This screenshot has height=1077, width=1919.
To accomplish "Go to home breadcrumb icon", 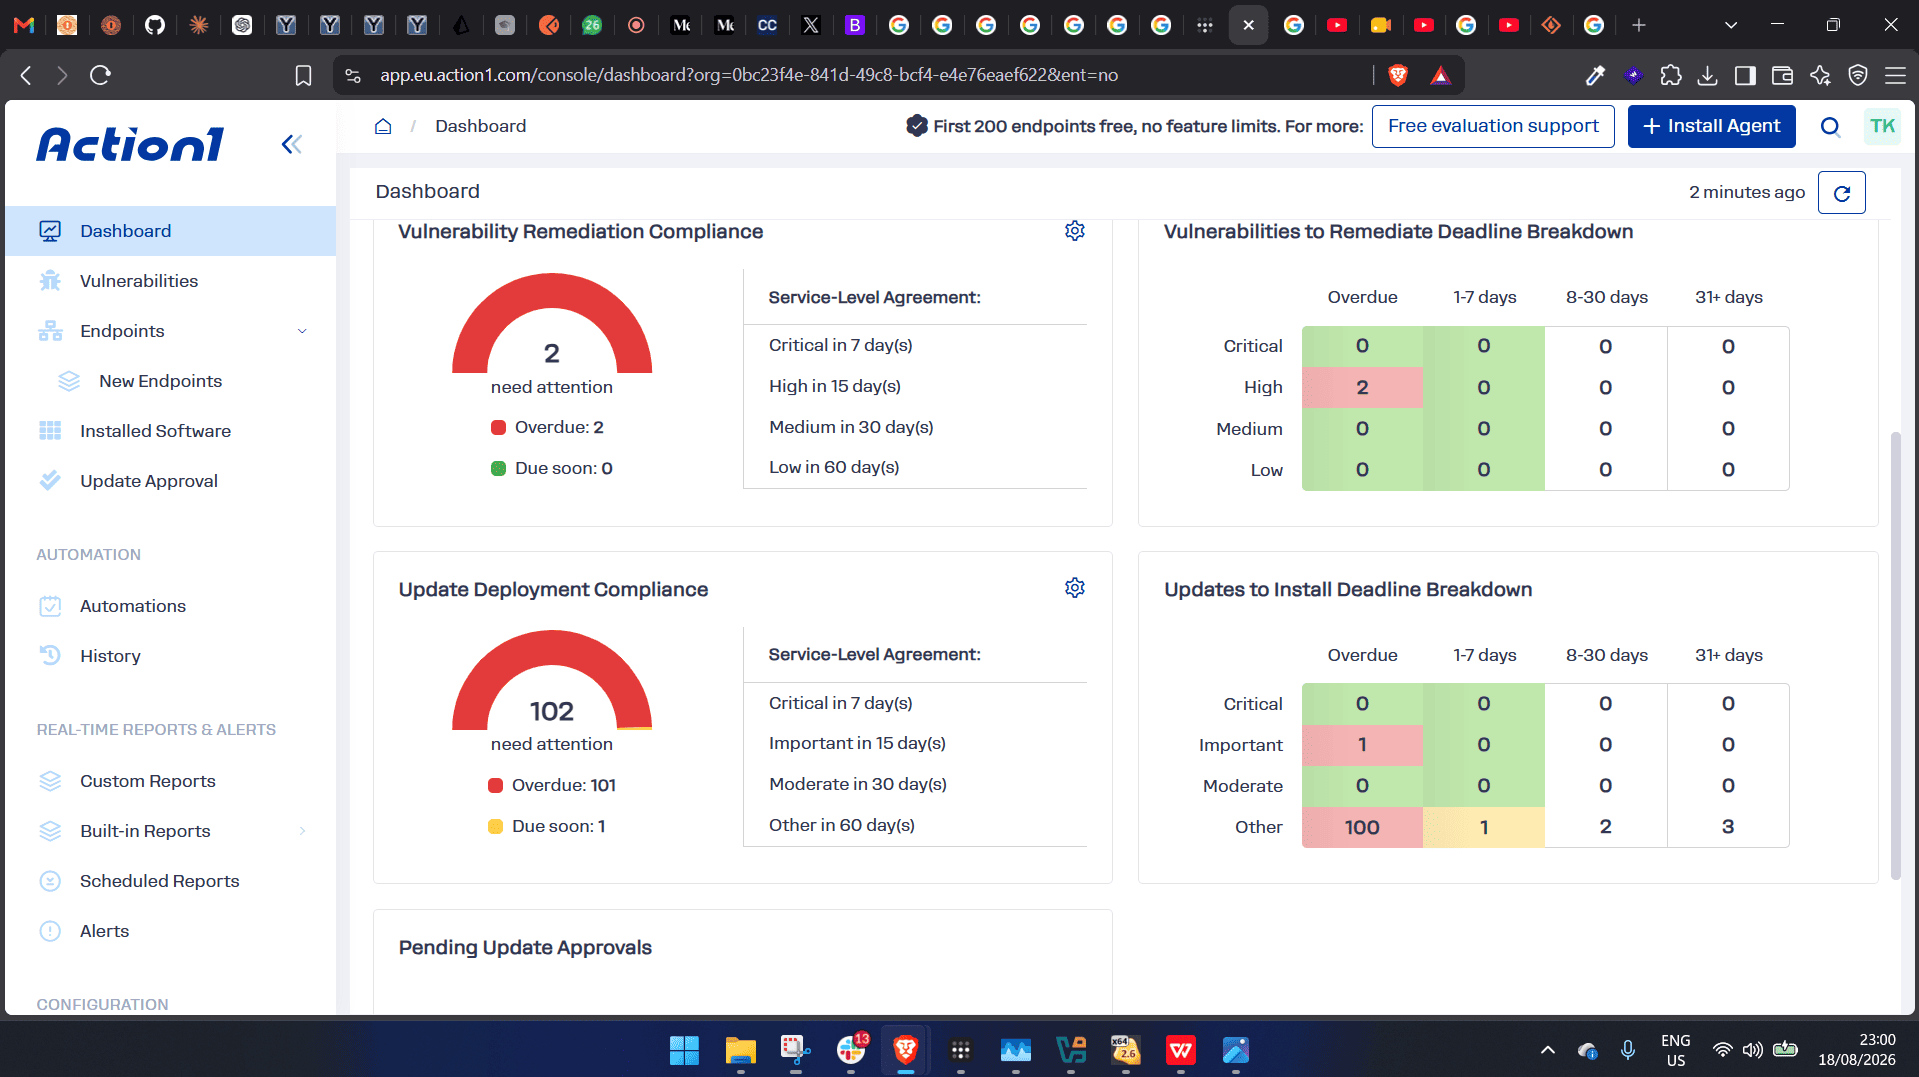I will pyautogui.click(x=383, y=126).
